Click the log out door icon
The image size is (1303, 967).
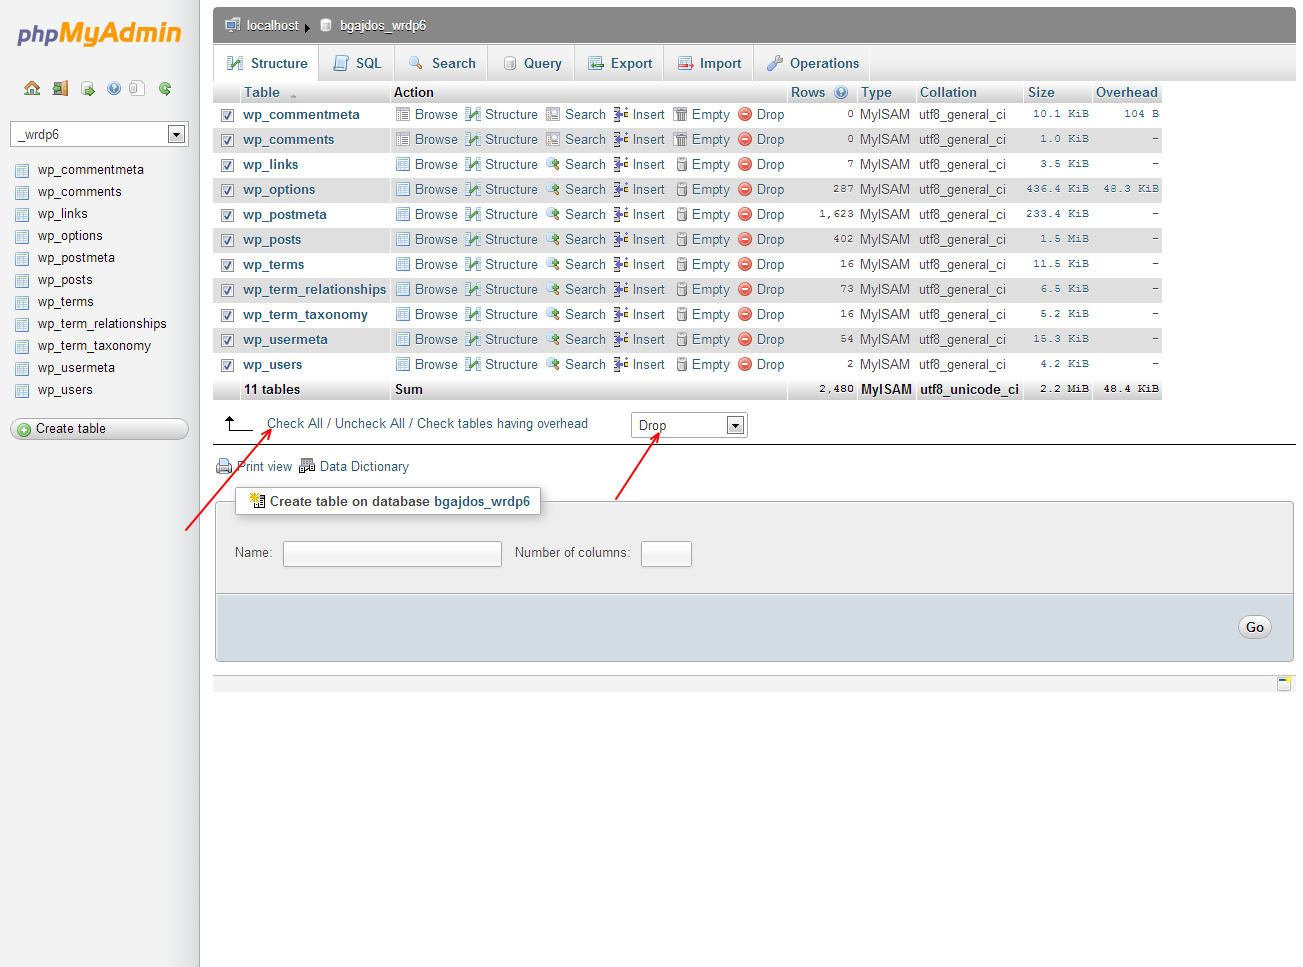coord(60,88)
